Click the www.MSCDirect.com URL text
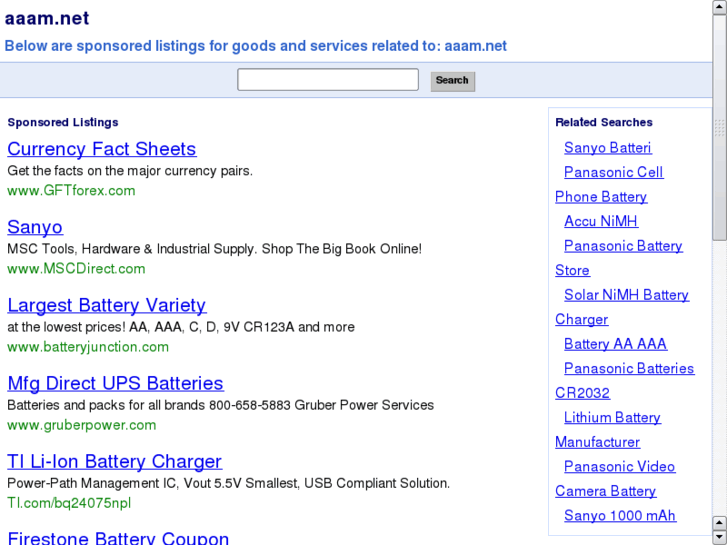Screen dimensions: 727x545 (x=77, y=269)
